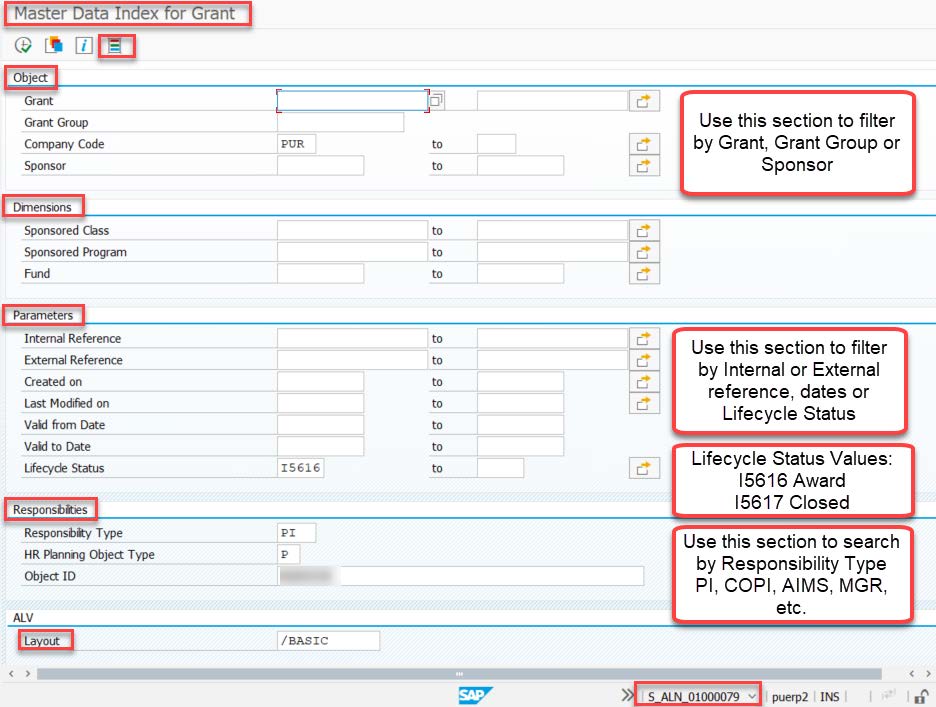
Task: Click the Sponsor to-value field
Action: point(521,165)
